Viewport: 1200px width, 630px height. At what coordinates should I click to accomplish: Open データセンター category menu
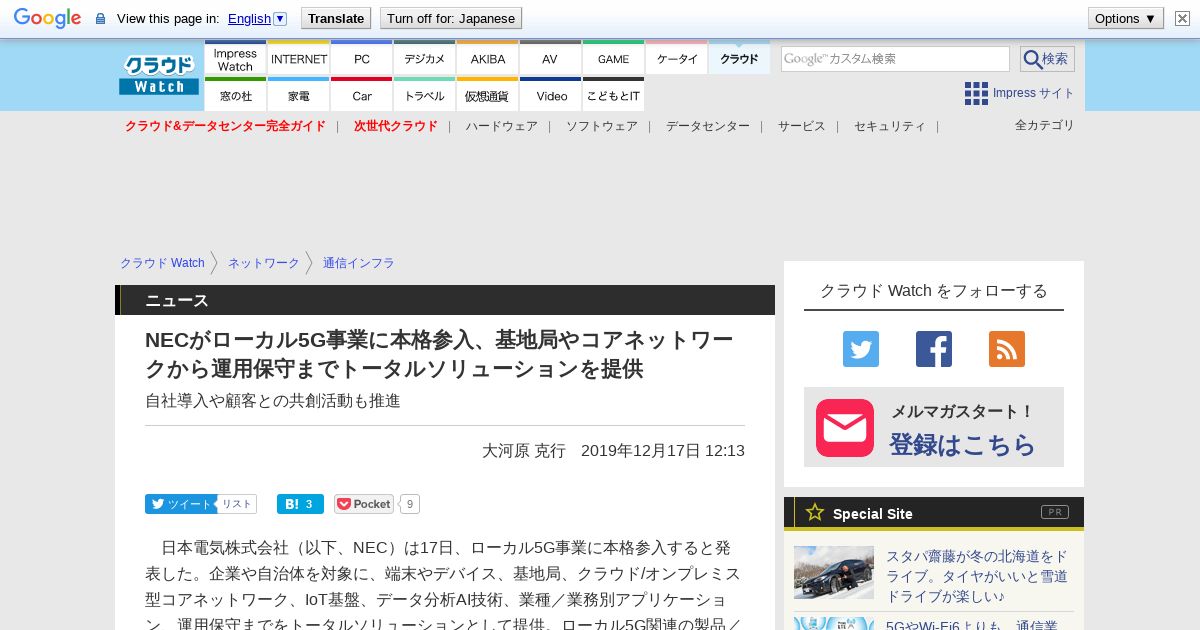pyautogui.click(x=708, y=126)
